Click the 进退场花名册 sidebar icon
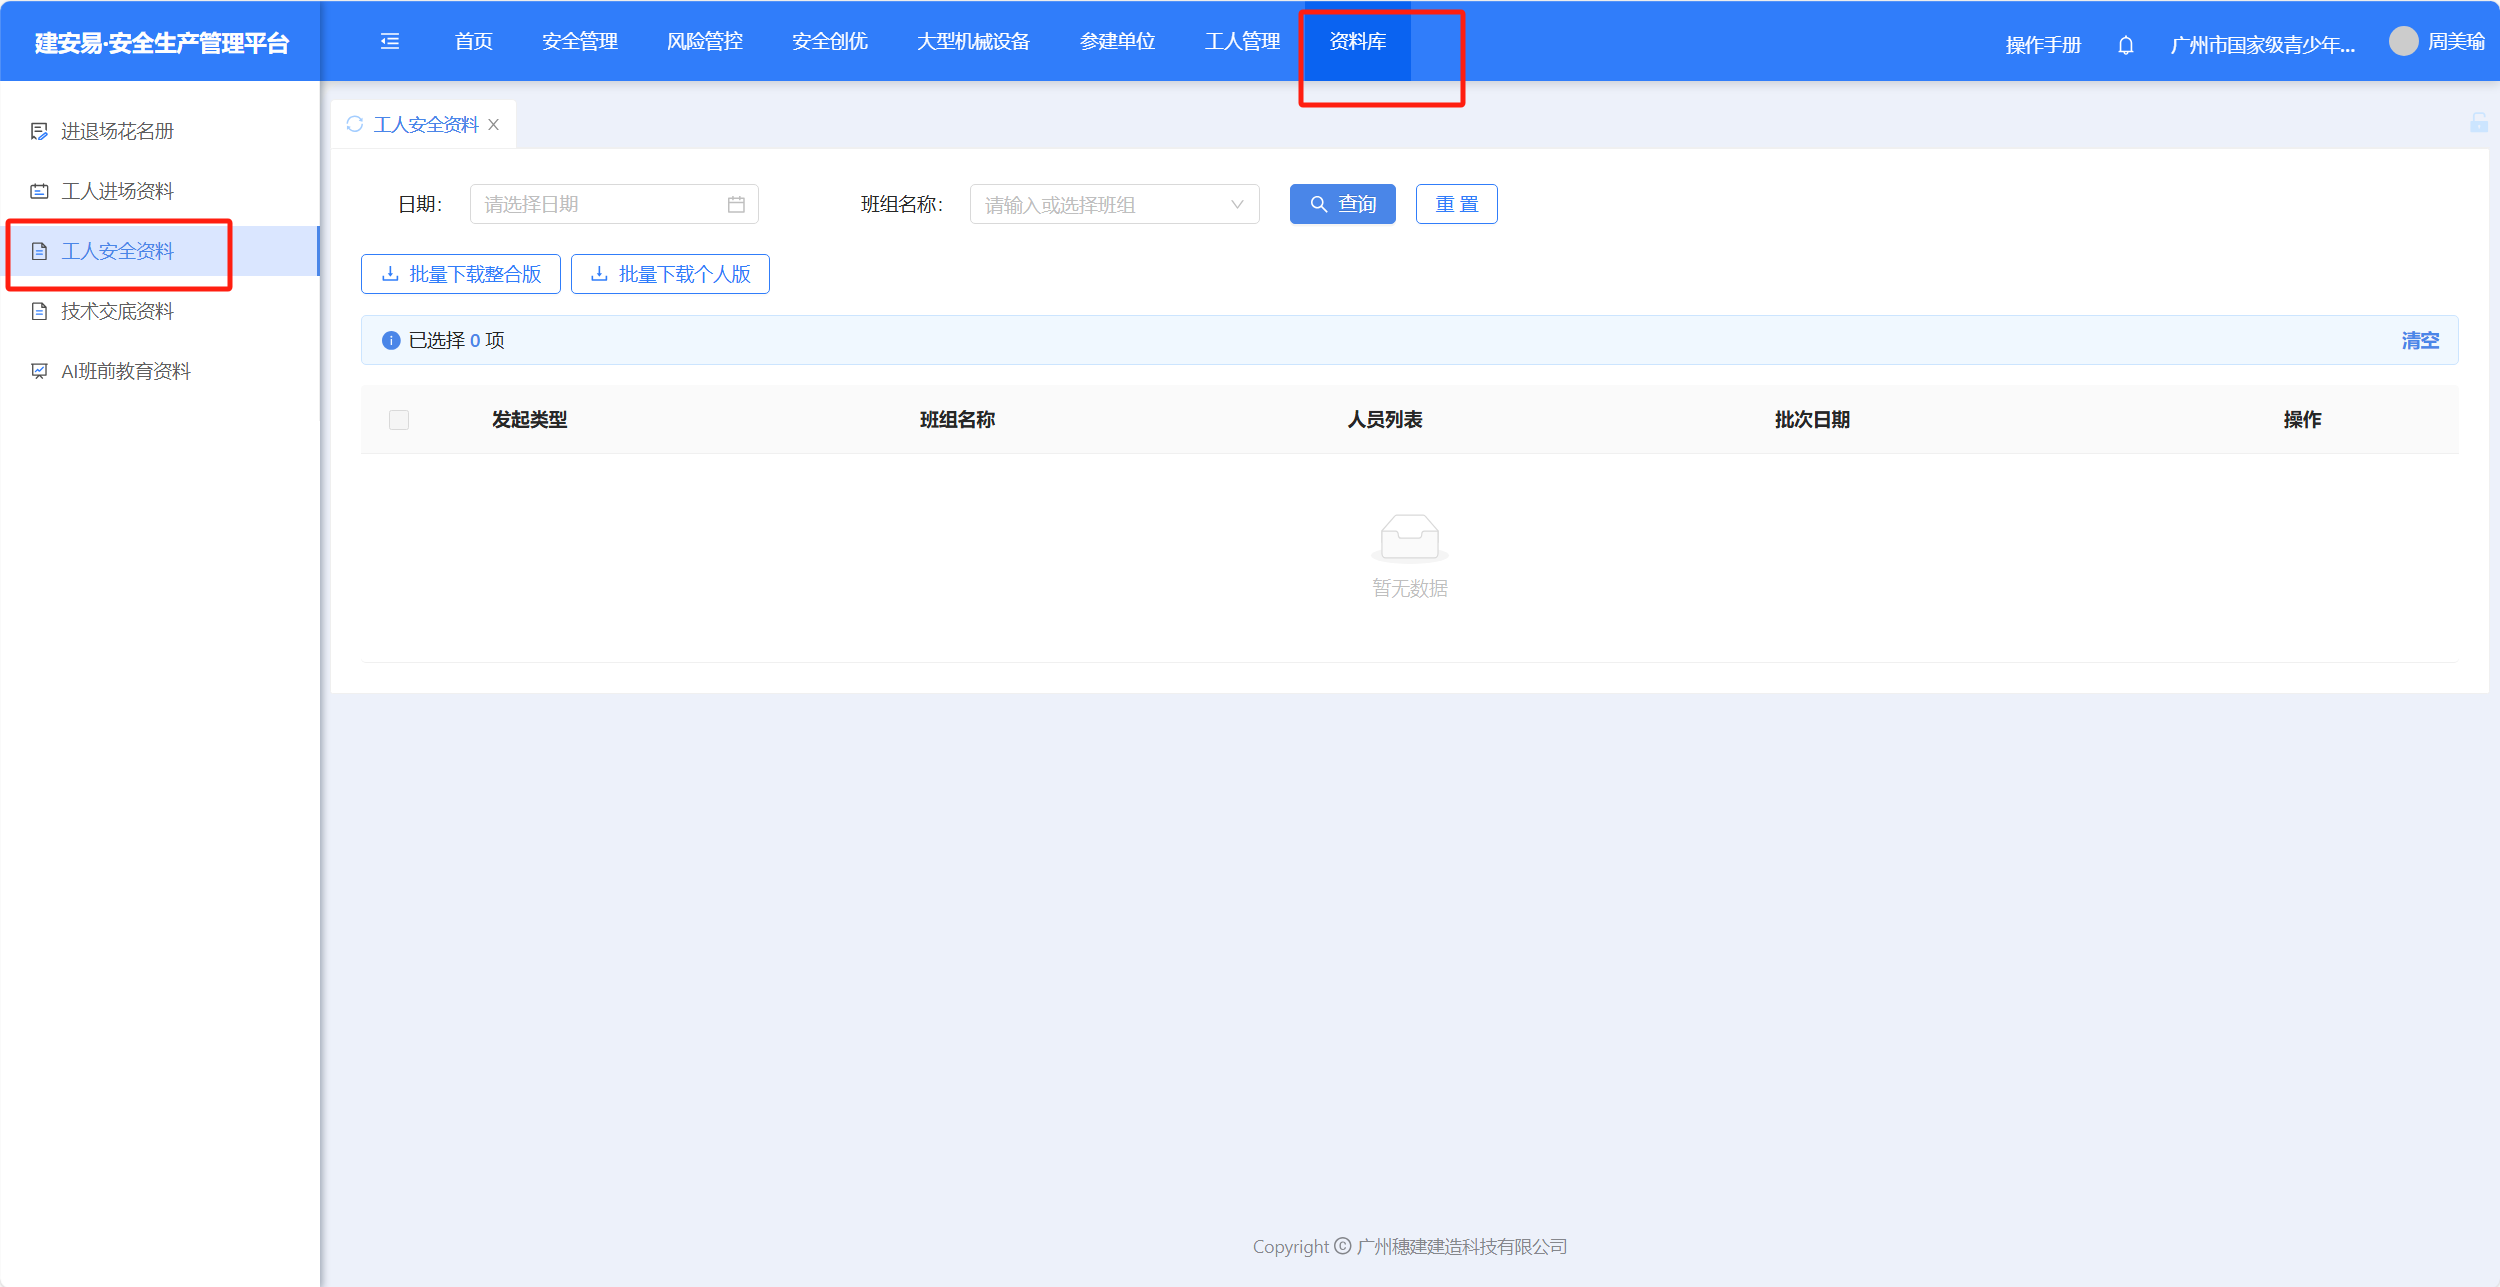Screen dimensions: 2500x1287 pos(39,131)
